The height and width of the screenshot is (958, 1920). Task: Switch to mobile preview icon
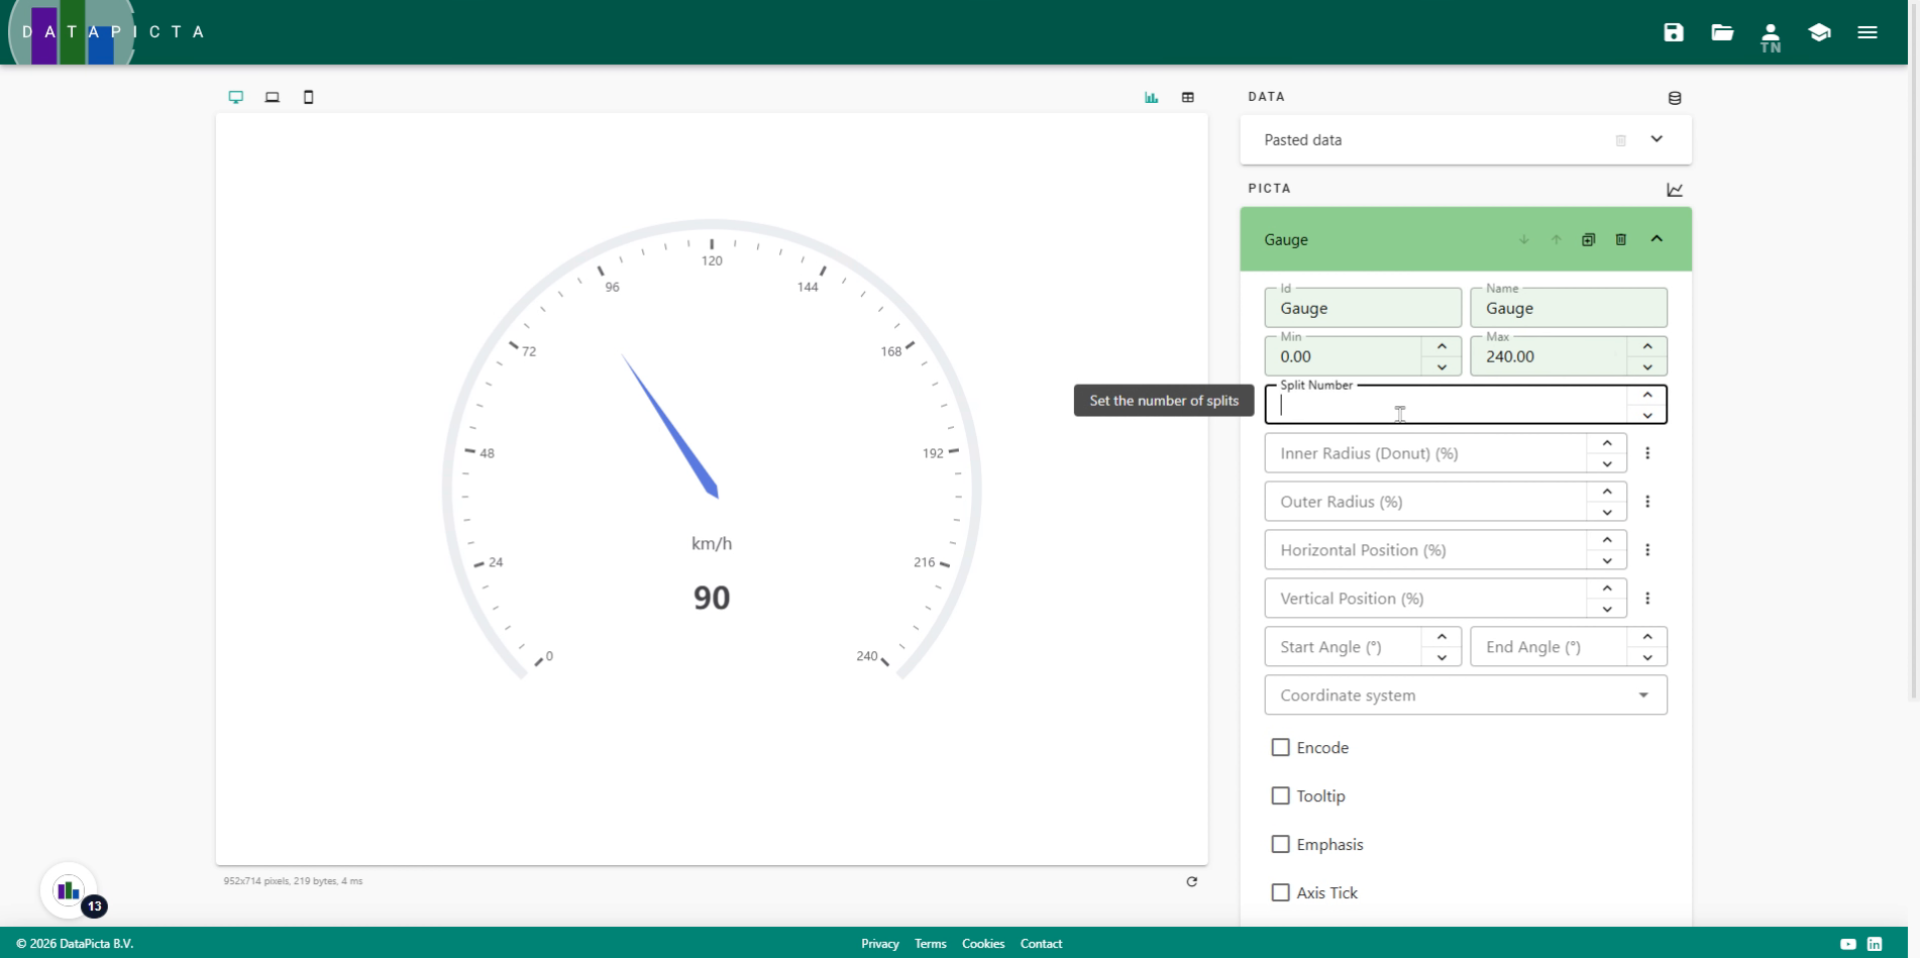click(x=308, y=97)
